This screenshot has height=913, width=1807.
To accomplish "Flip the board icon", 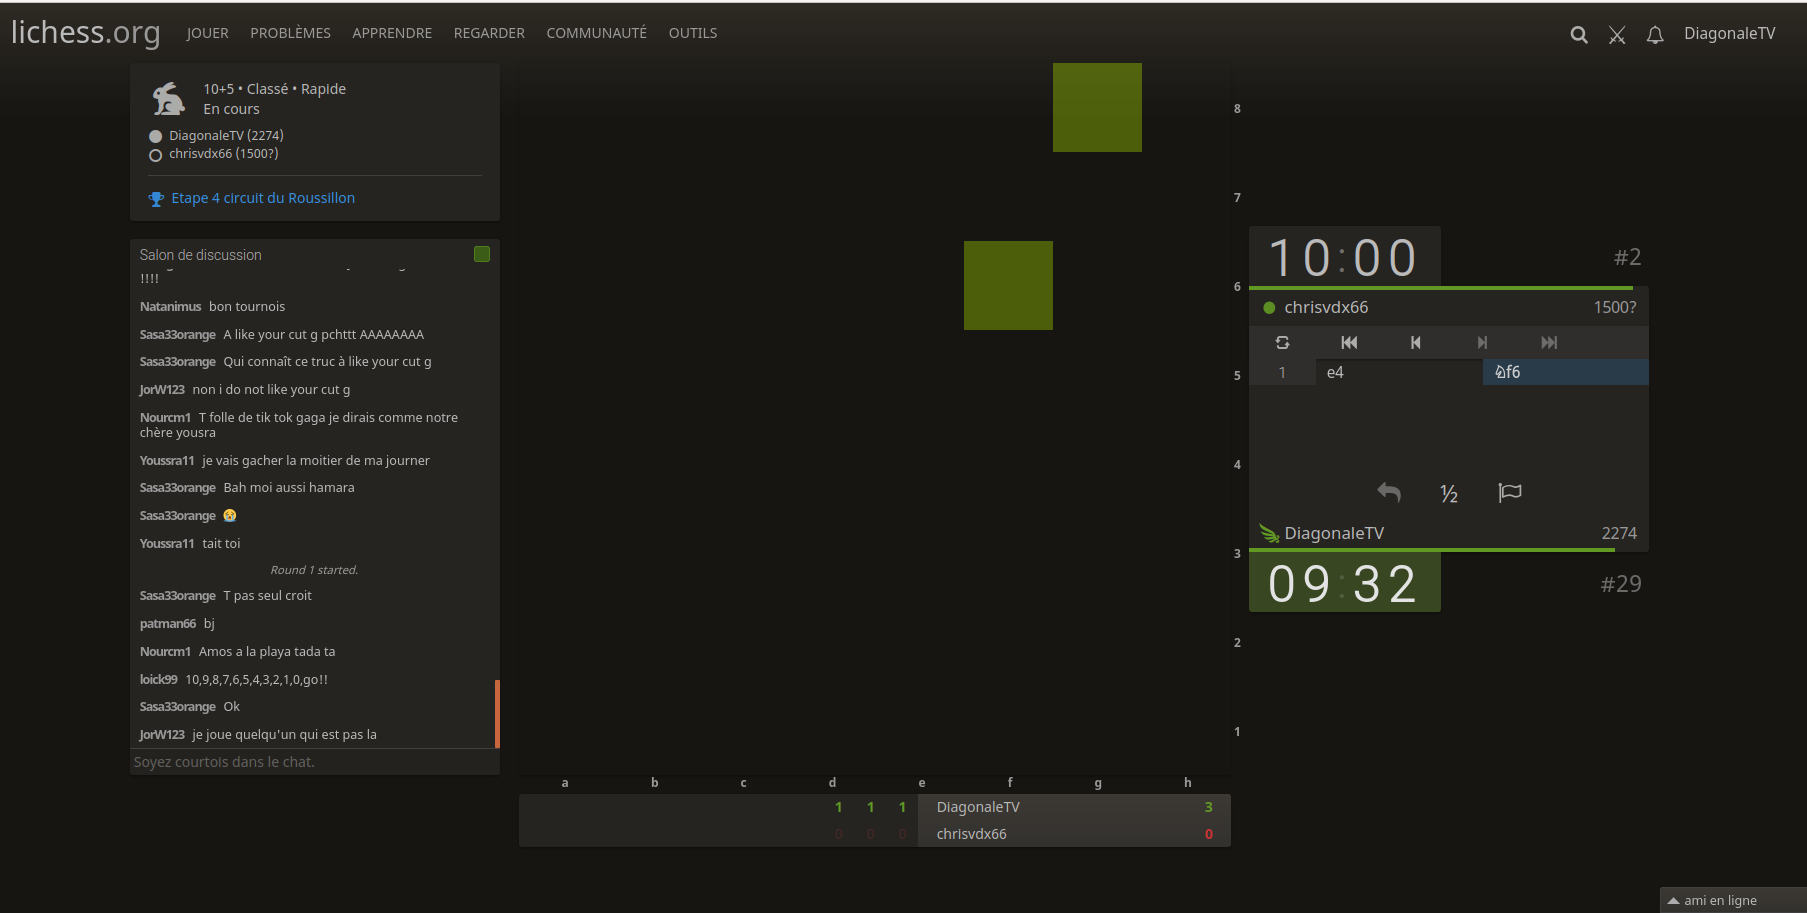I will (1282, 342).
